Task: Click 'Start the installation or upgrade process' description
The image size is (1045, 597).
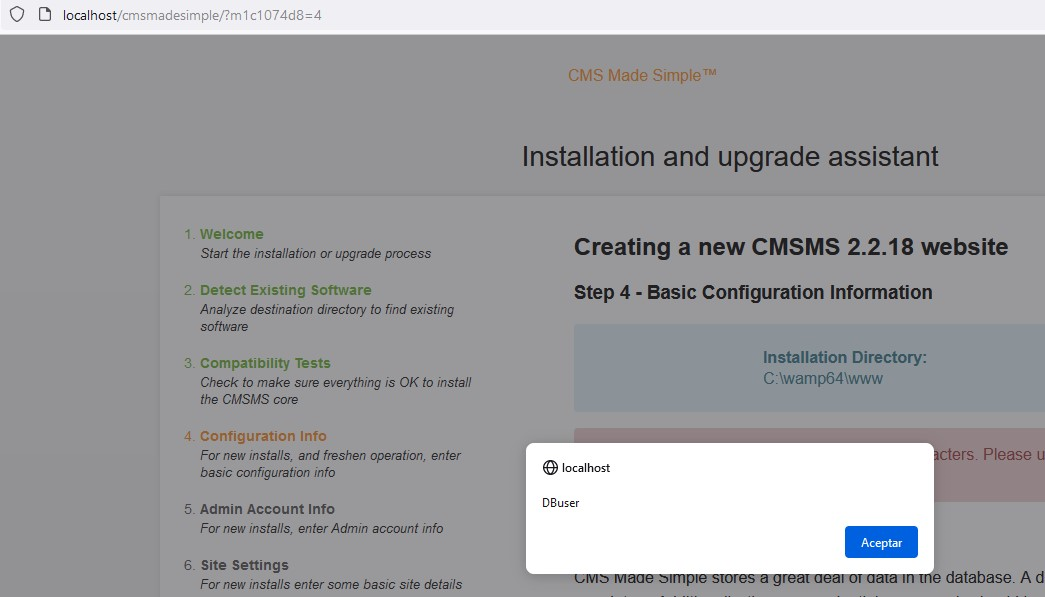Action: [x=316, y=253]
